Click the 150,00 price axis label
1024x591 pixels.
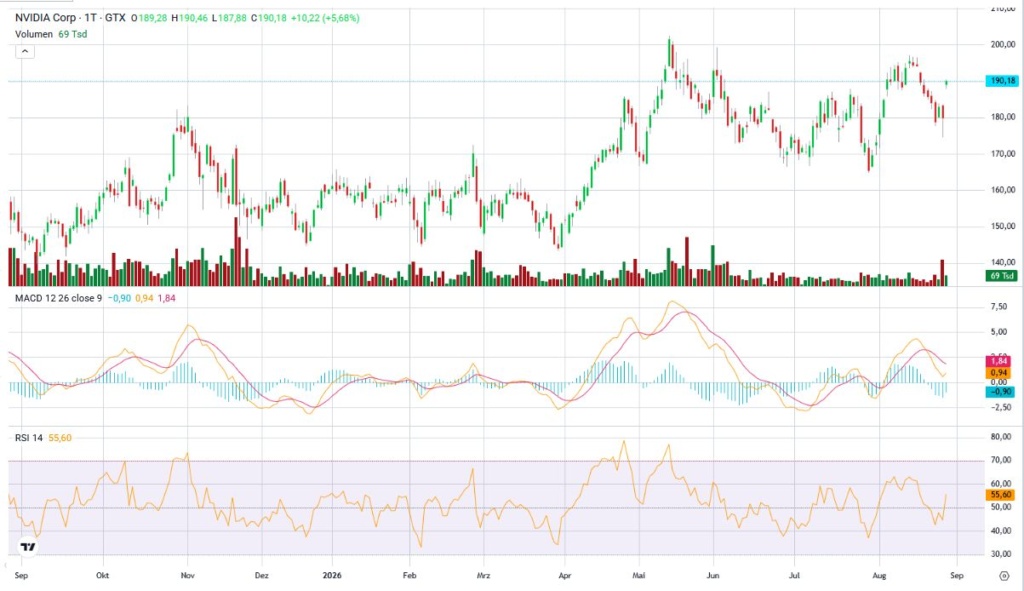[x=1003, y=226]
